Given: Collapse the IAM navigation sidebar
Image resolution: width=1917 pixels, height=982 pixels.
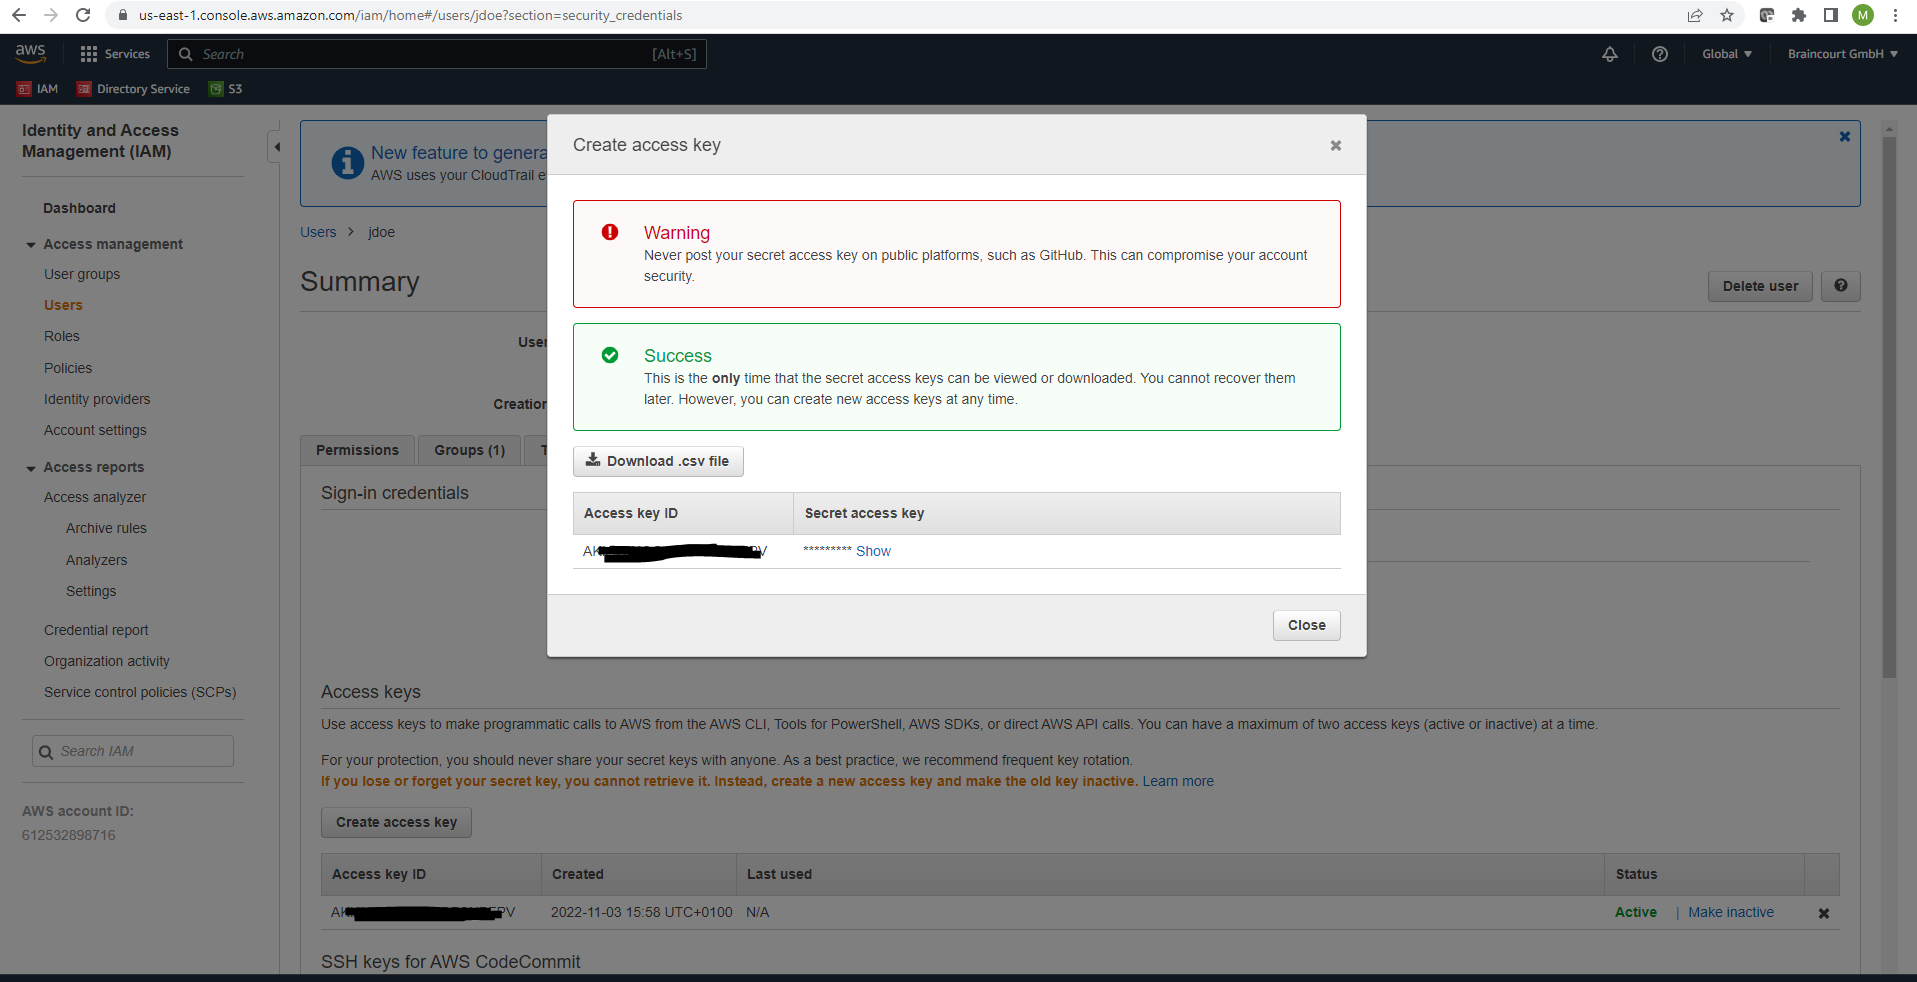Looking at the screenshot, I should [x=277, y=146].
